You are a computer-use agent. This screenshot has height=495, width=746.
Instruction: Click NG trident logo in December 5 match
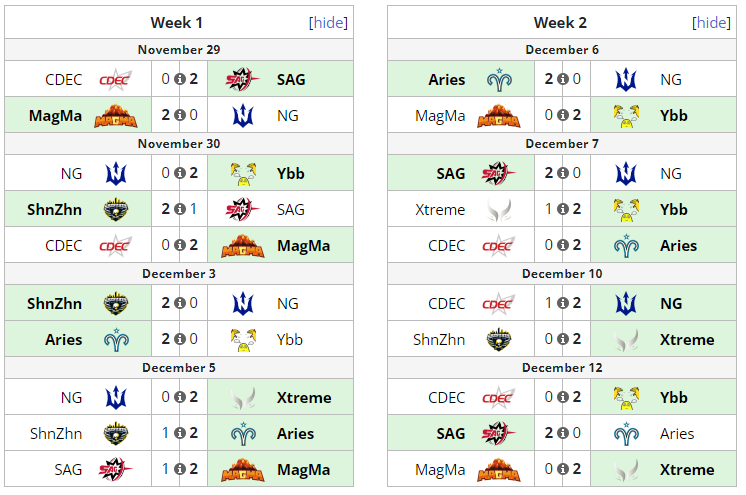point(116,398)
